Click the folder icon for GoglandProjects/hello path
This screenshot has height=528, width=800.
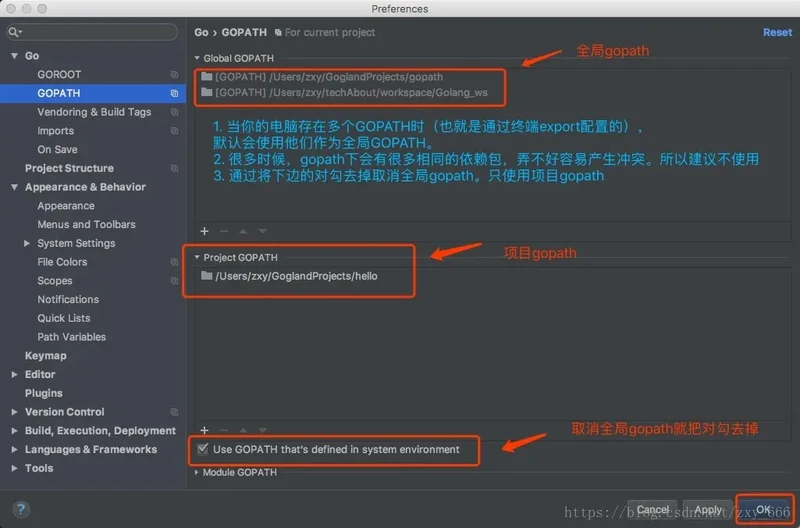tap(206, 276)
